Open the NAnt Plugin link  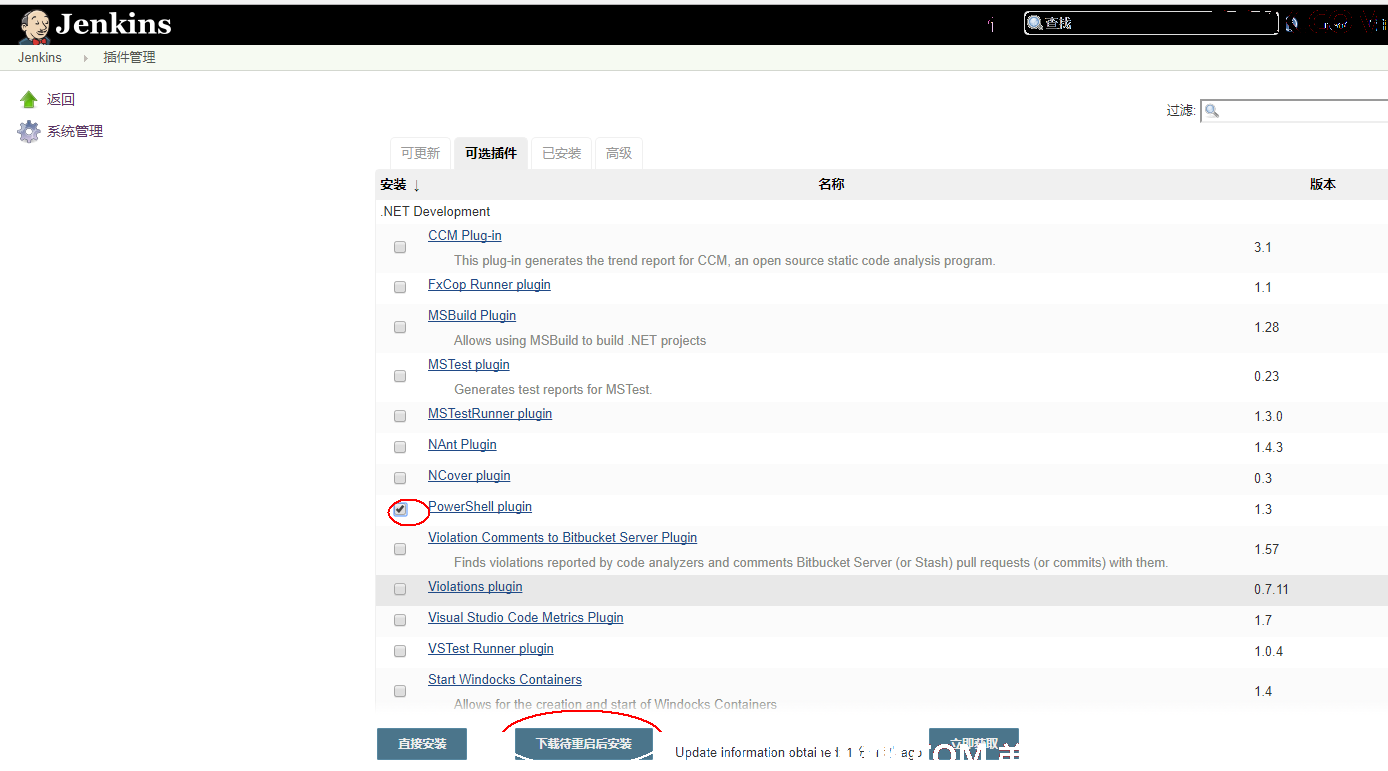coord(462,445)
